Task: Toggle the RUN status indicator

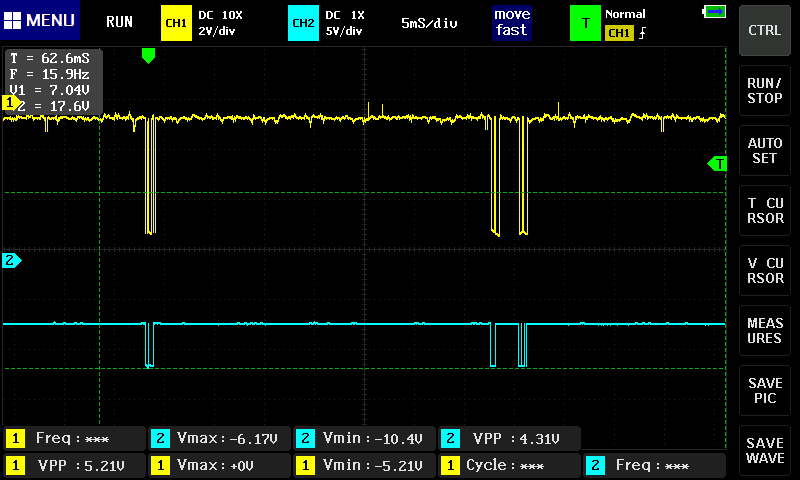Action: [119, 22]
